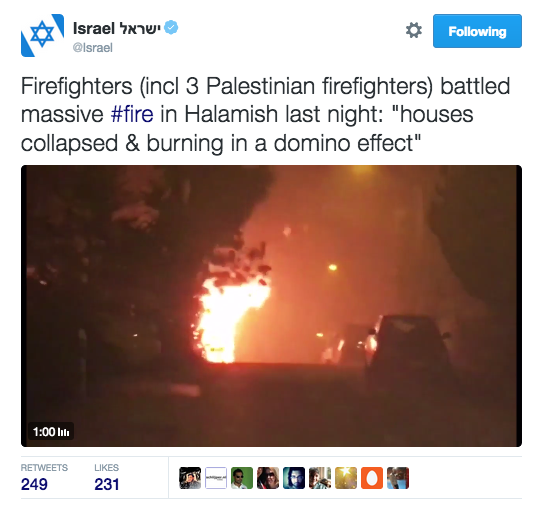
Task: Open the orange egg default avatar
Action: pos(372,478)
